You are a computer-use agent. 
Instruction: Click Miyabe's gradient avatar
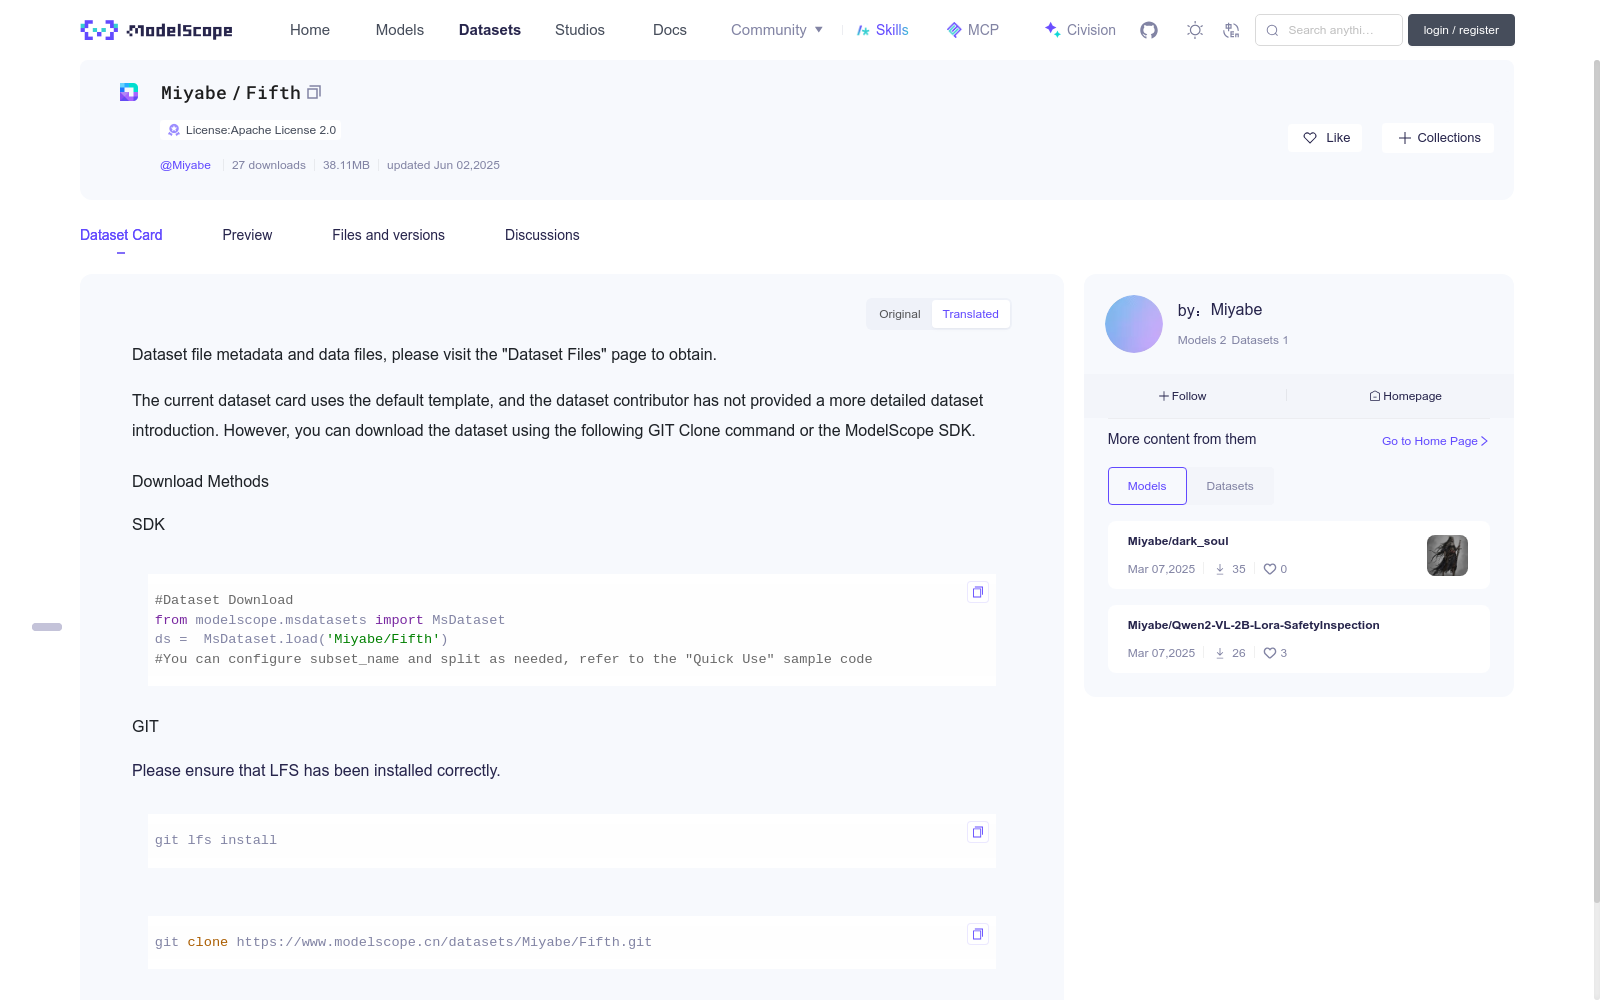[x=1134, y=324]
